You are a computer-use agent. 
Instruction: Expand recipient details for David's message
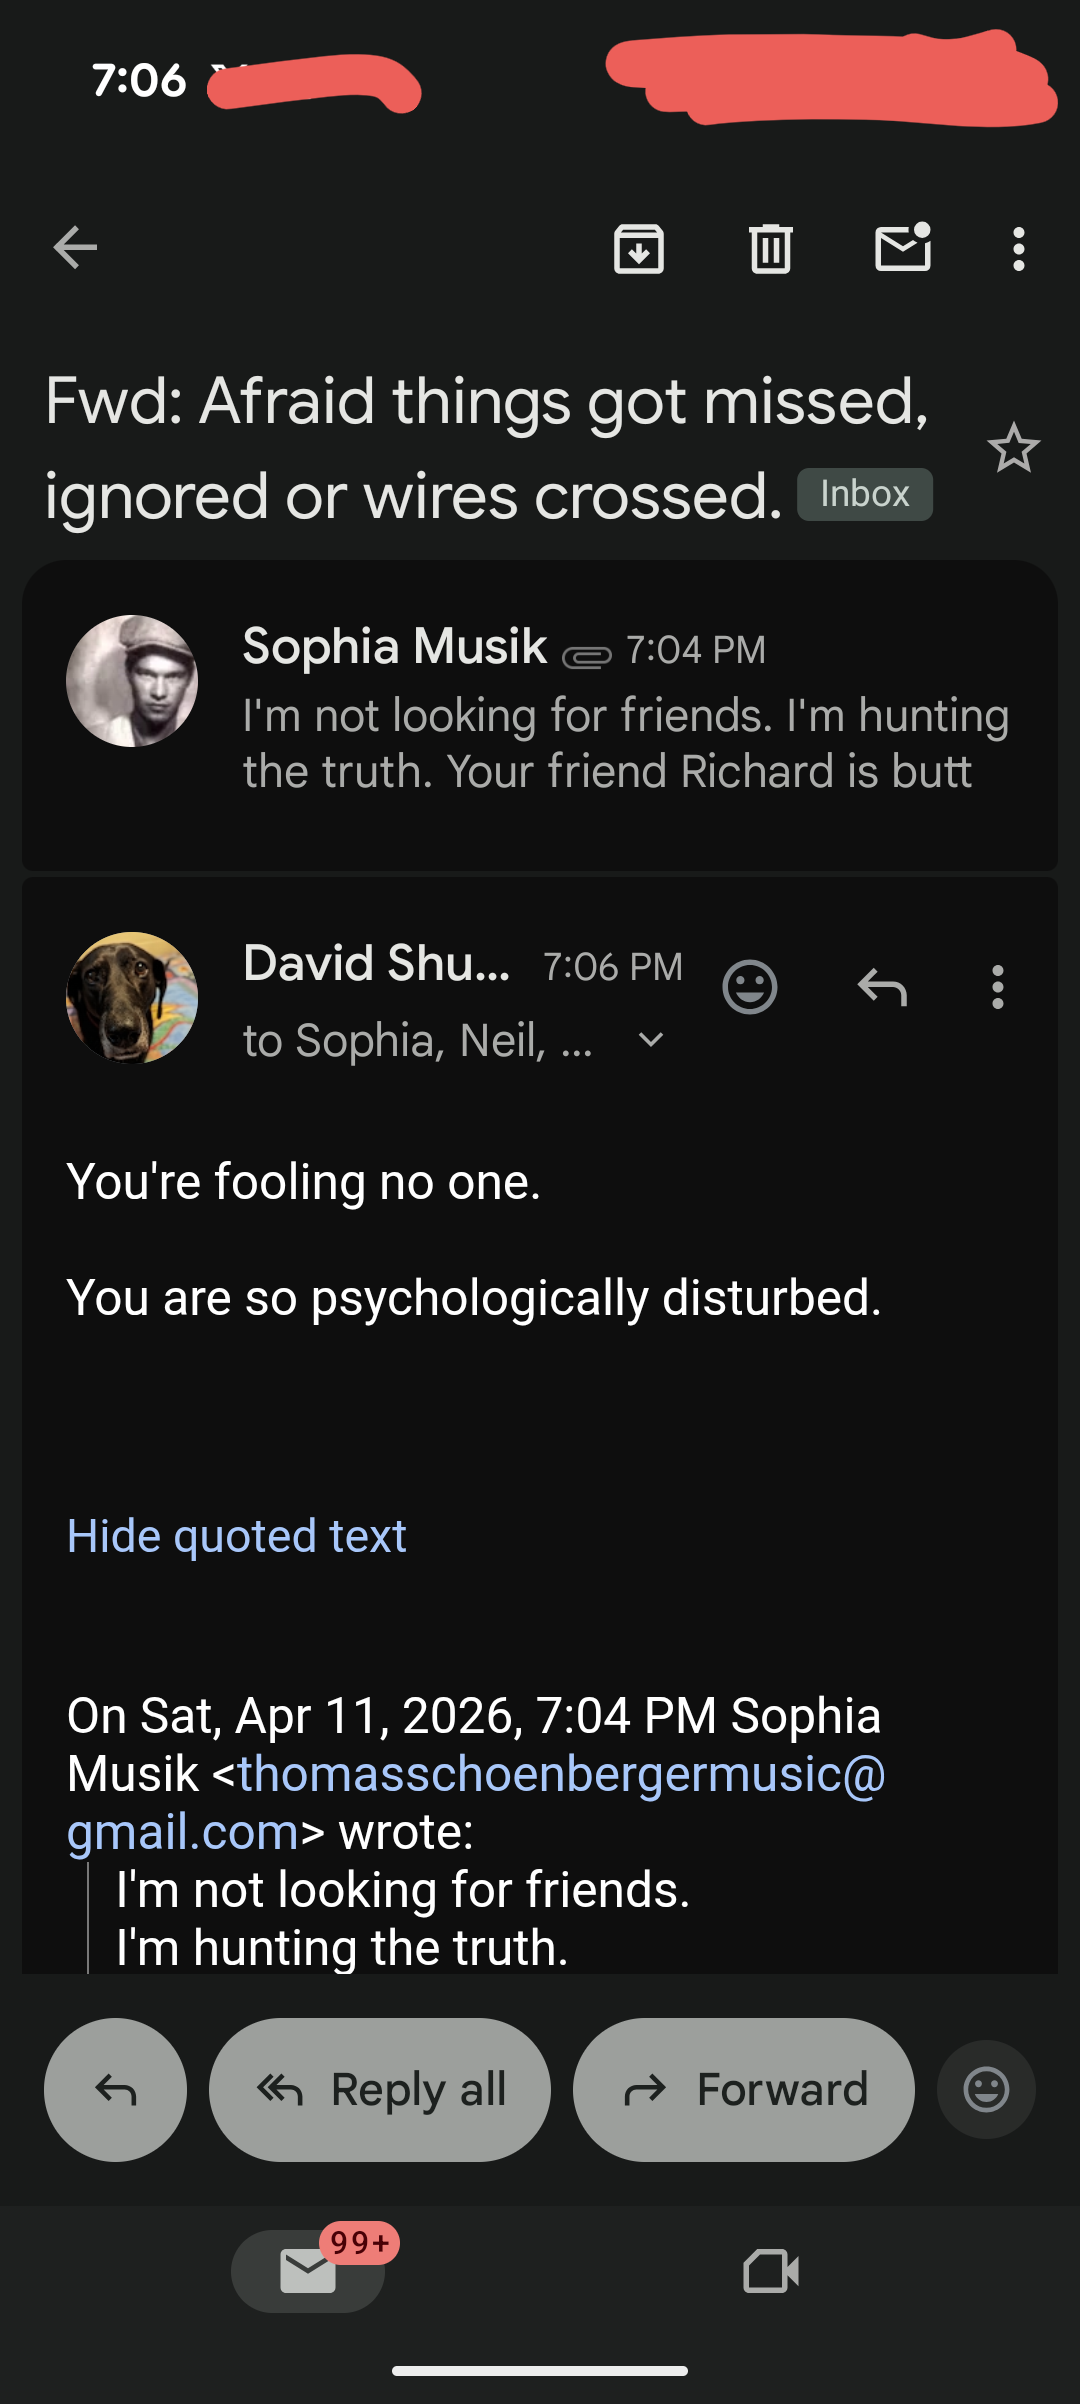pos(651,1040)
